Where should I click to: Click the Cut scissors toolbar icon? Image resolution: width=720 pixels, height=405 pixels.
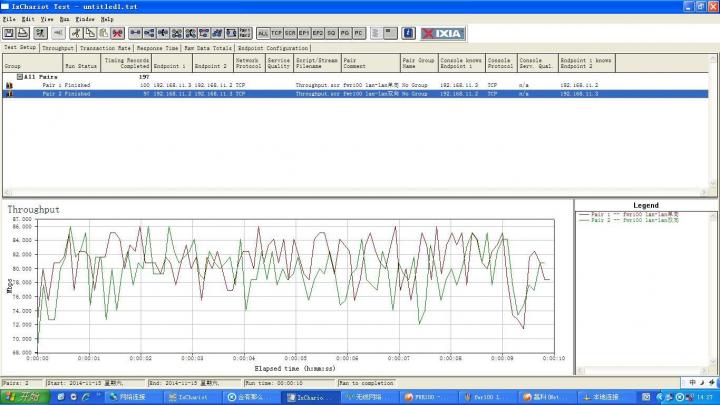coord(76,33)
